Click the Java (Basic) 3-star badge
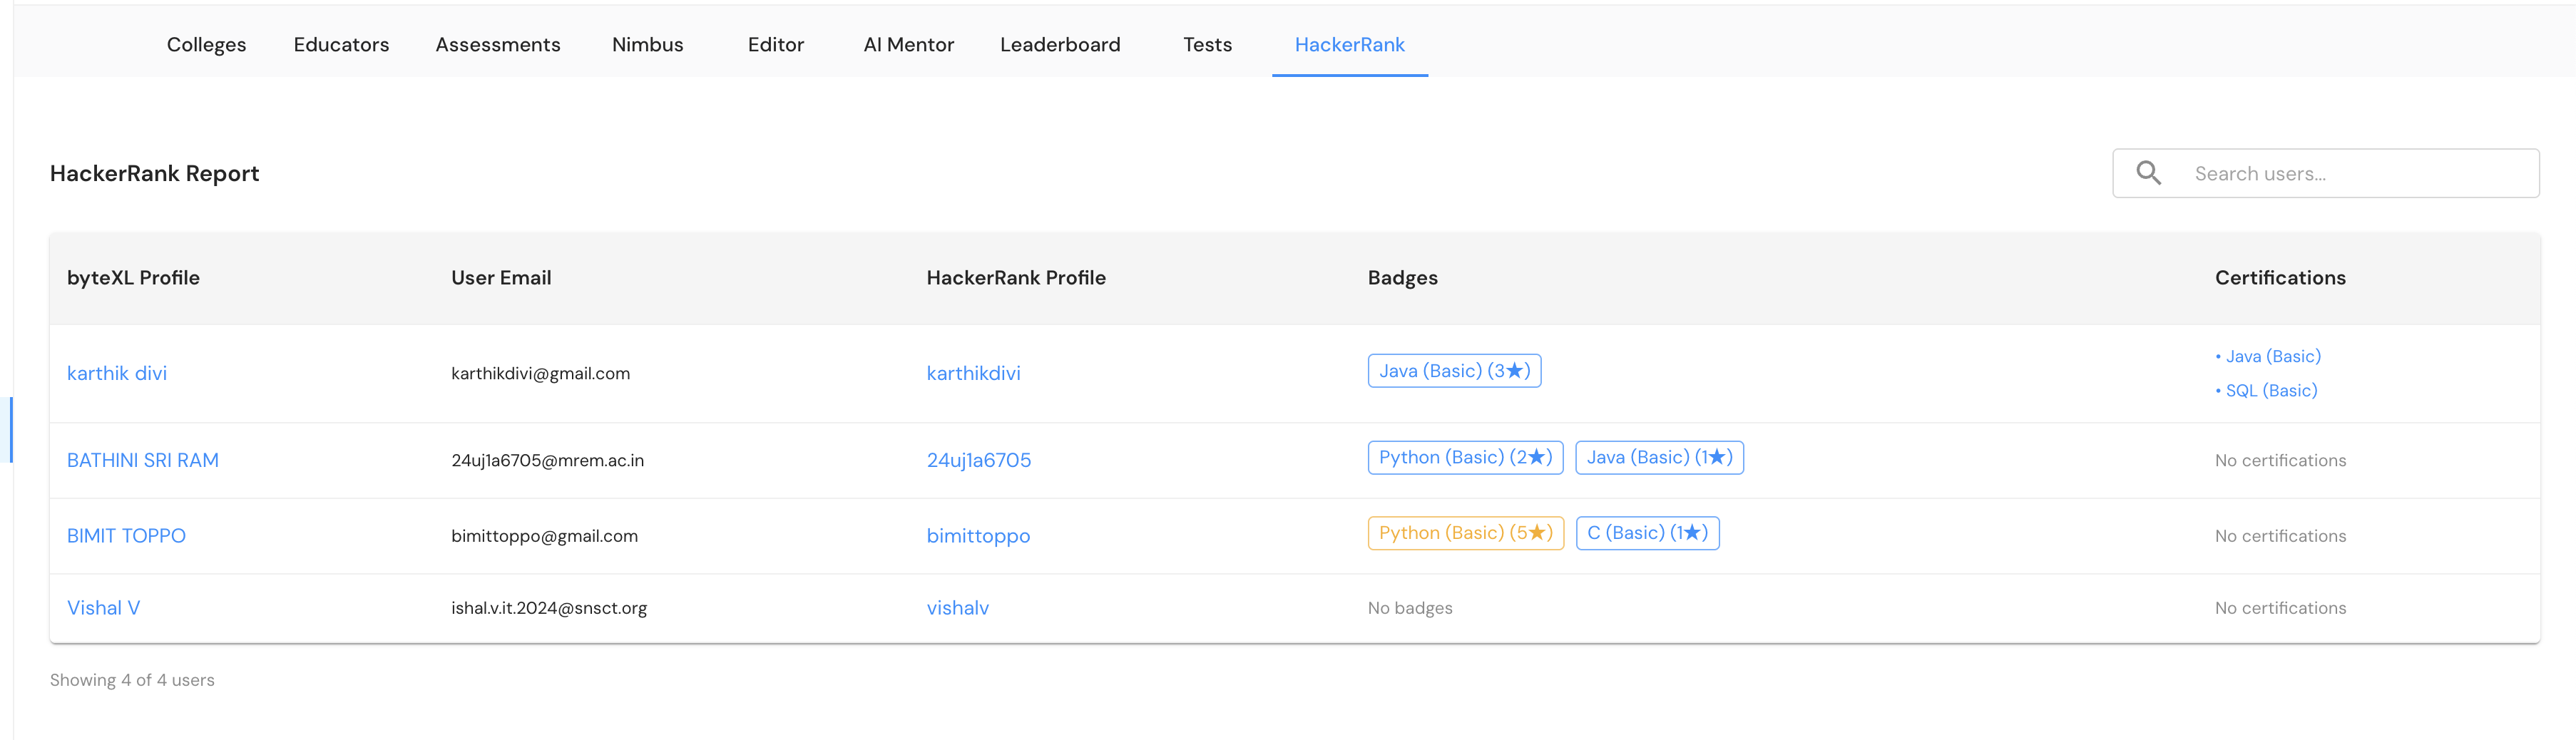The width and height of the screenshot is (2576, 740). coord(1454,371)
